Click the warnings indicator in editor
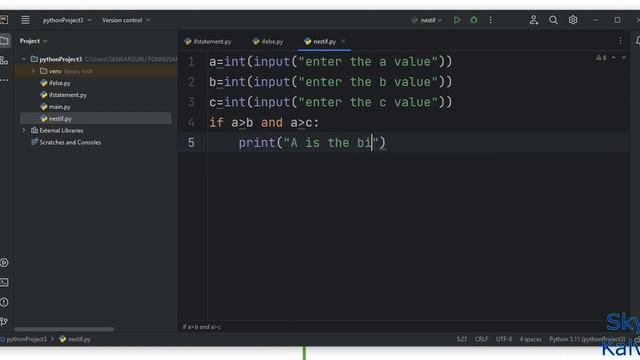 pyautogui.click(x=601, y=58)
